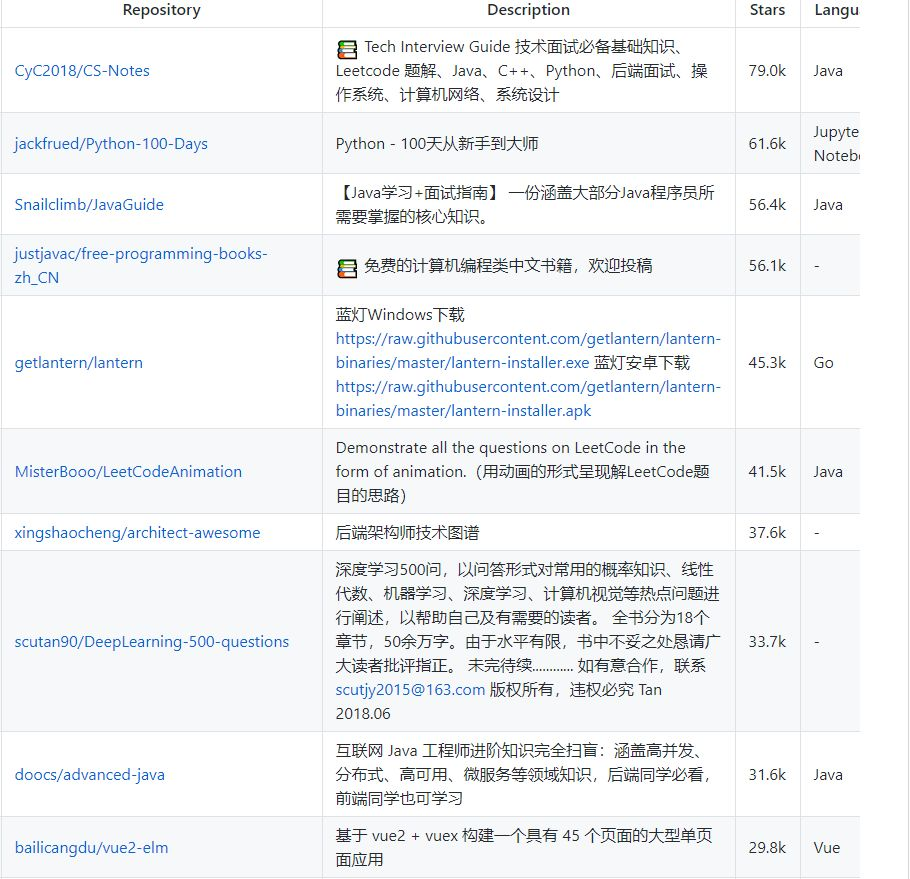This screenshot has height=879, width=910.
Task: Click the Python-100-Days description text
Action: point(437,143)
